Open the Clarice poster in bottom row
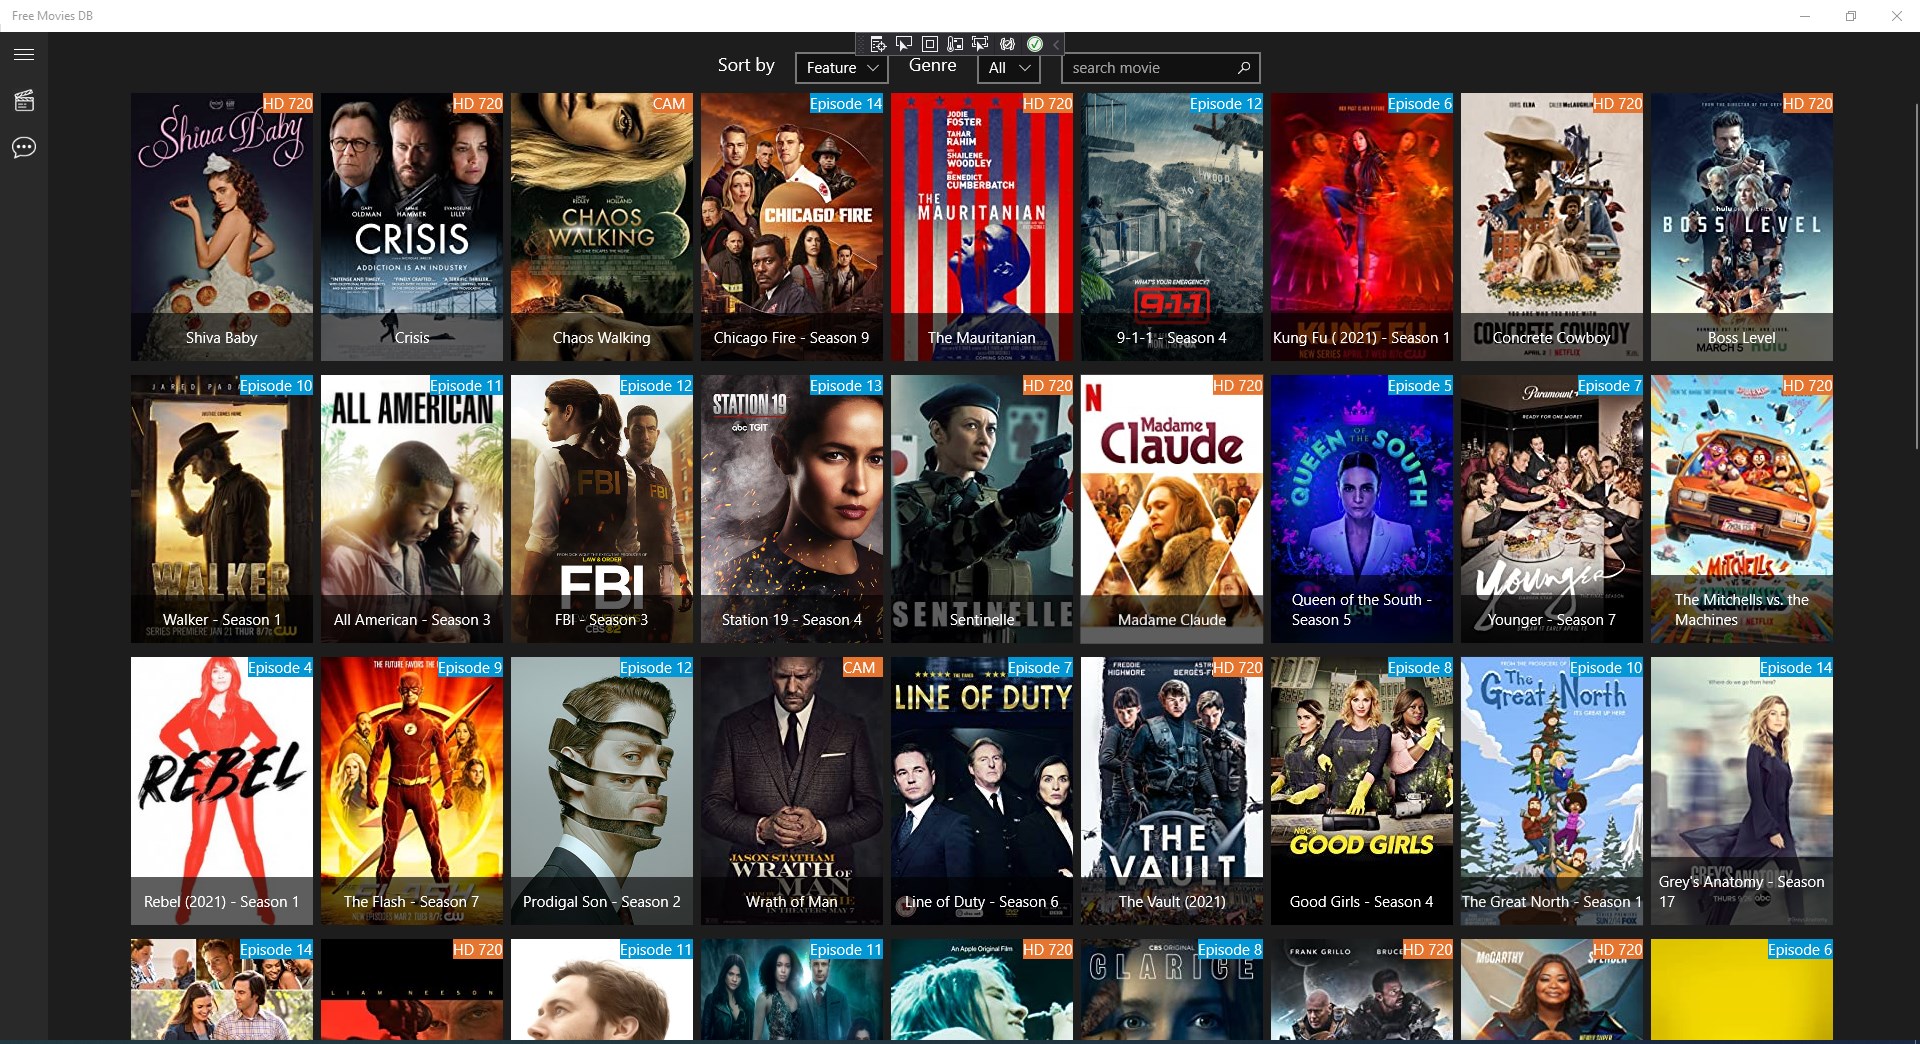The height and width of the screenshot is (1044, 1920). click(1172, 990)
